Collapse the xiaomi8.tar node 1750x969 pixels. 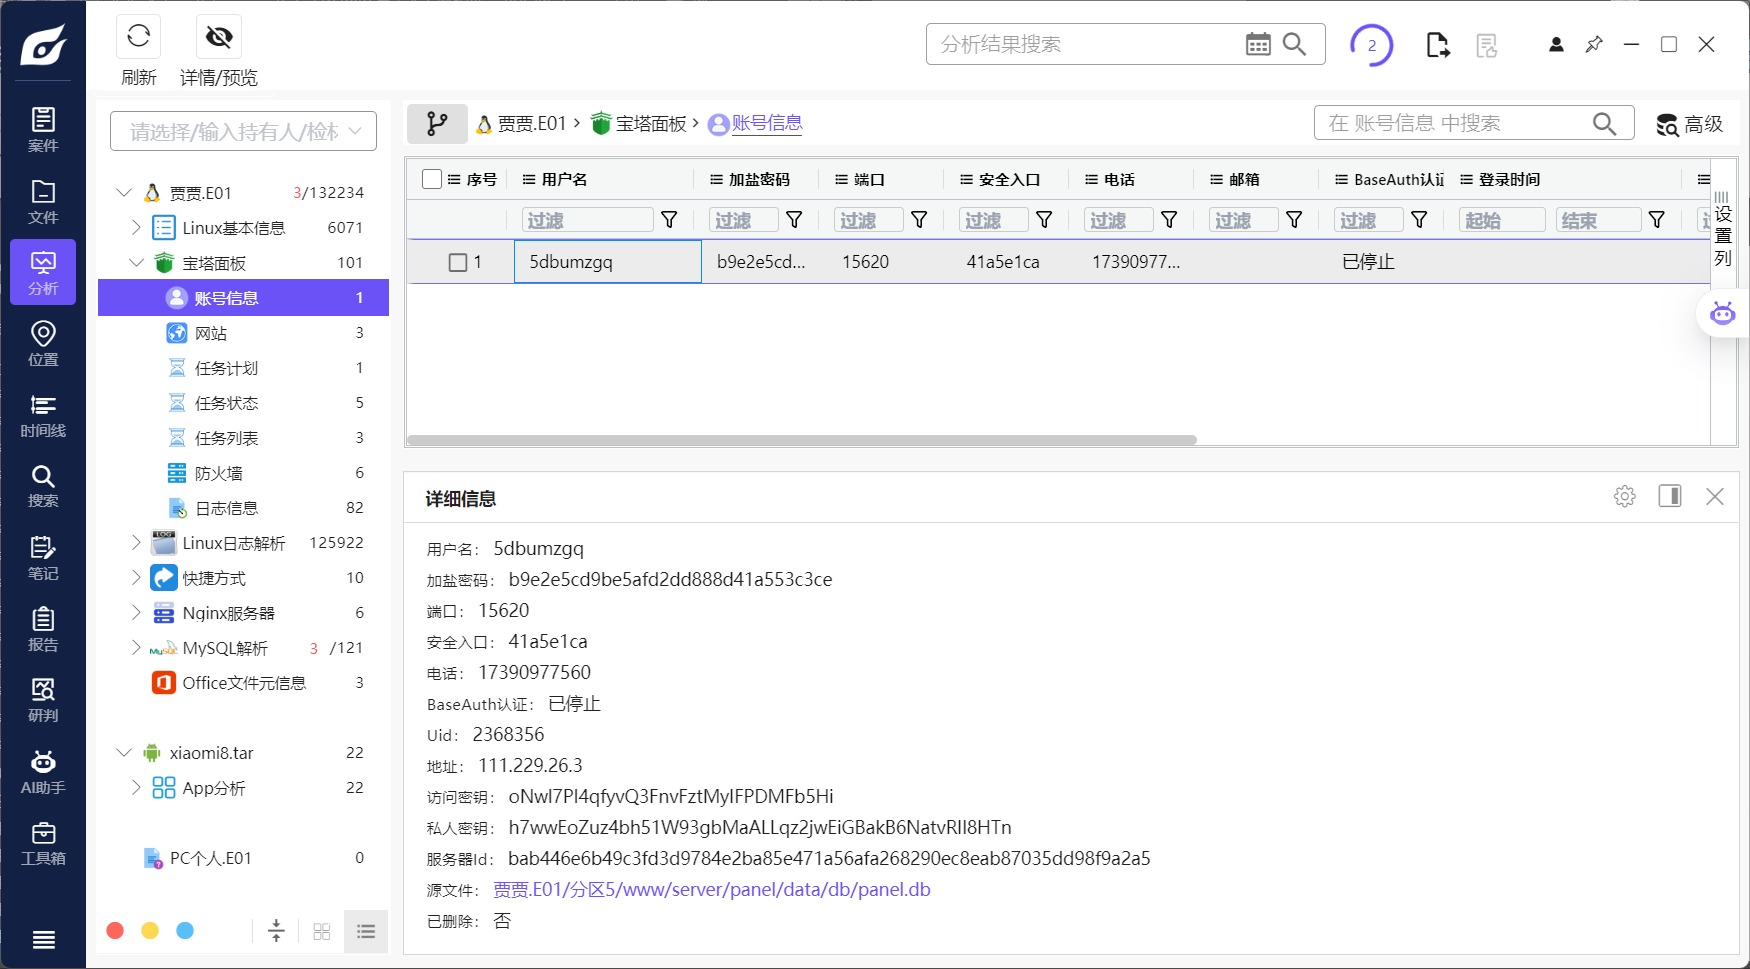click(x=124, y=752)
